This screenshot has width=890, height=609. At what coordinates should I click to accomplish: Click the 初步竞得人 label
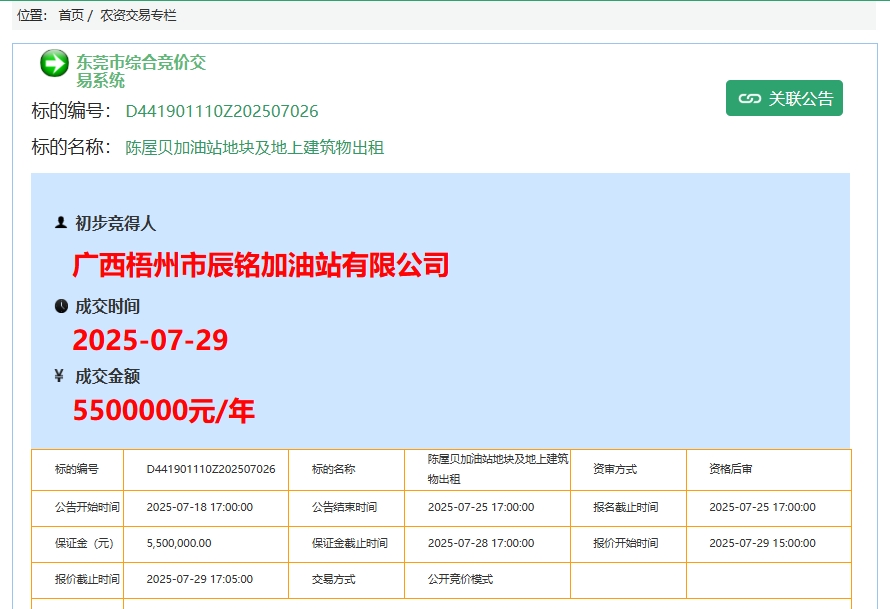(x=116, y=223)
